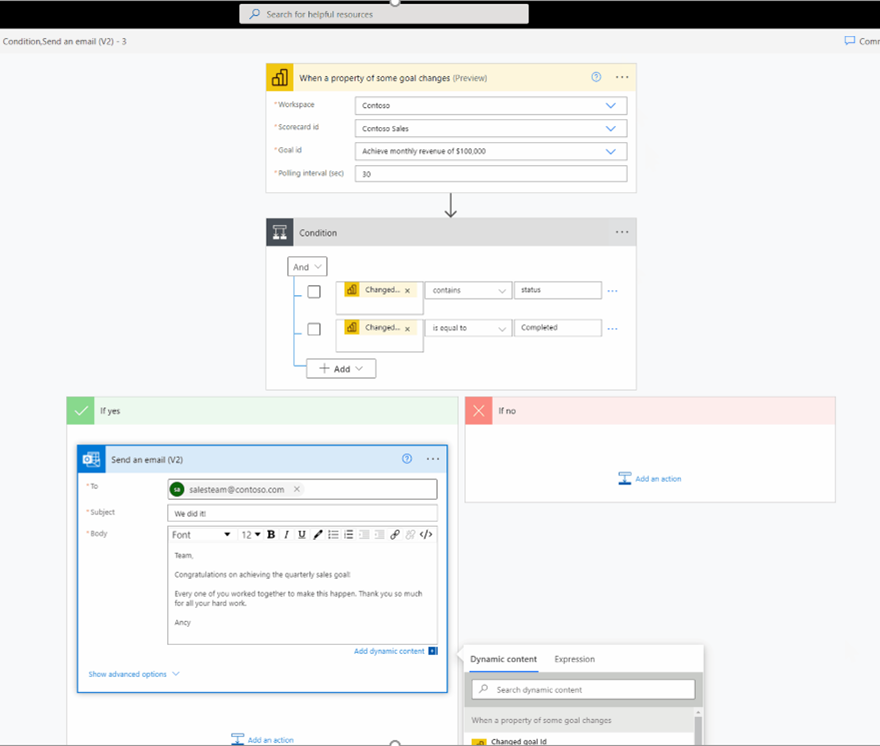The image size is (880, 746).
Task: Insert a hyperlink in email body
Action: (x=395, y=534)
